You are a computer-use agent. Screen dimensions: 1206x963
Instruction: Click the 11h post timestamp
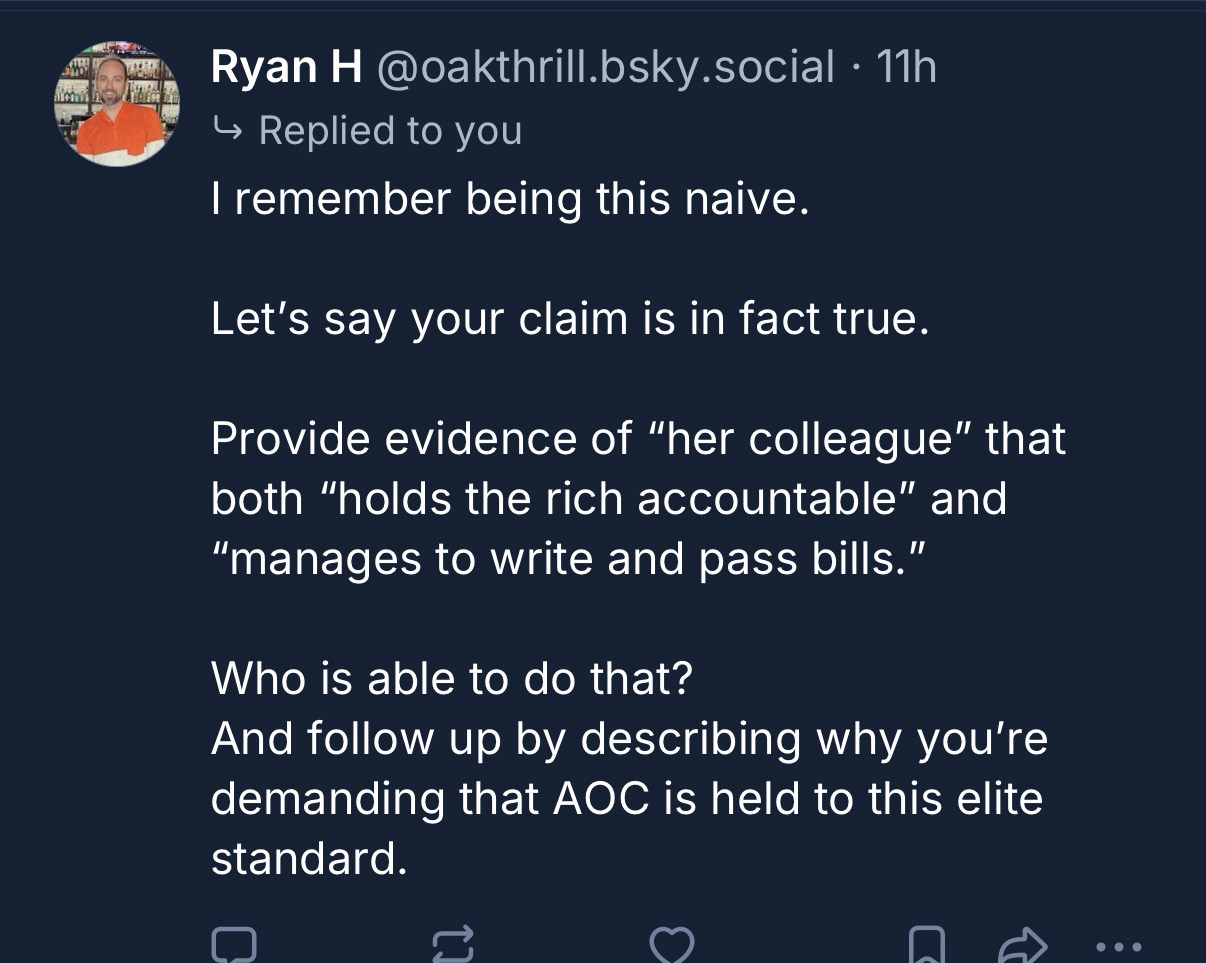click(906, 68)
